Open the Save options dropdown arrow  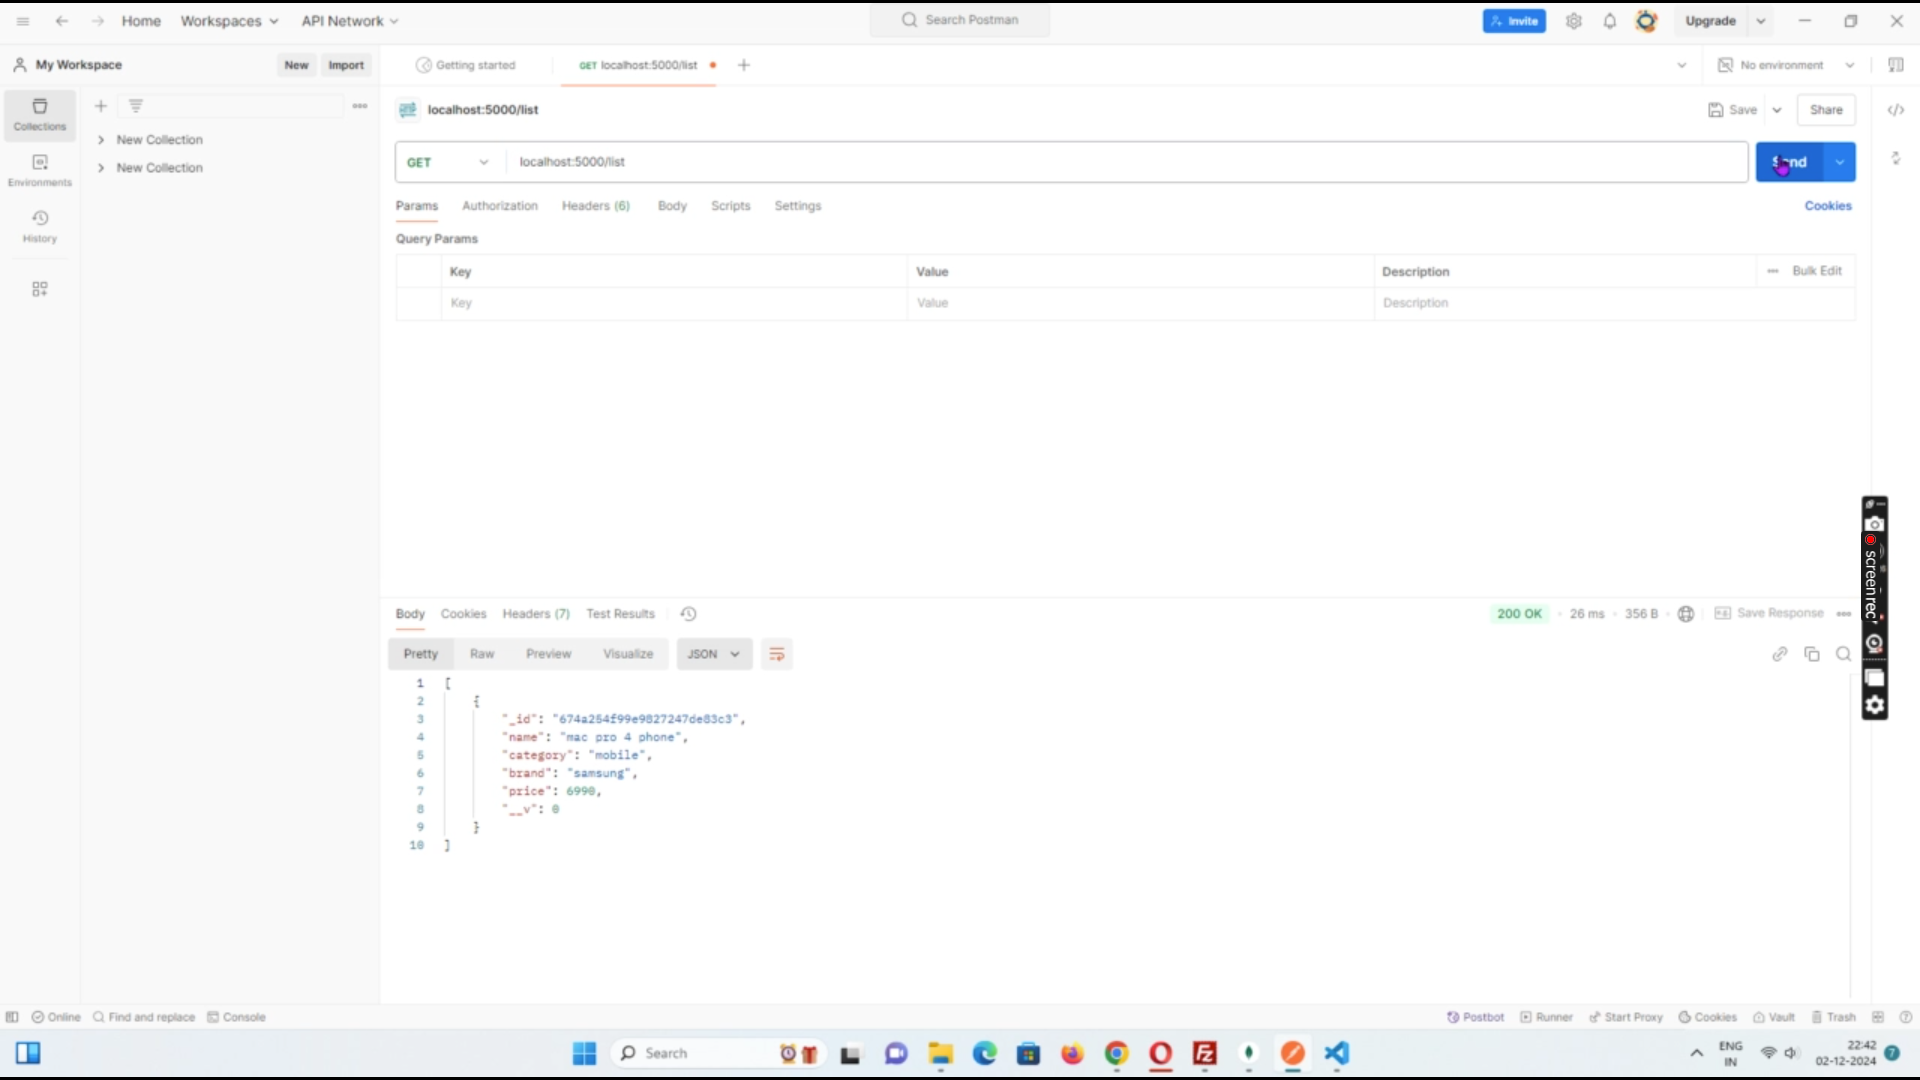pyautogui.click(x=1777, y=110)
